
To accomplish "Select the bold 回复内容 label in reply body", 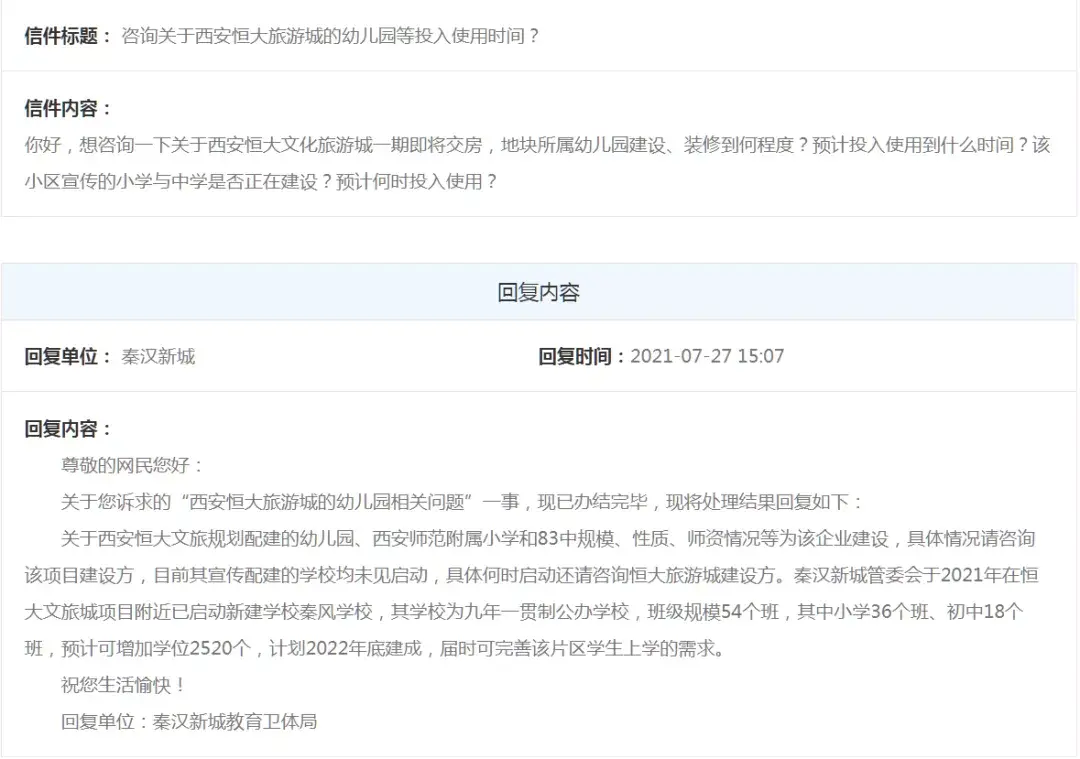I will [68, 428].
